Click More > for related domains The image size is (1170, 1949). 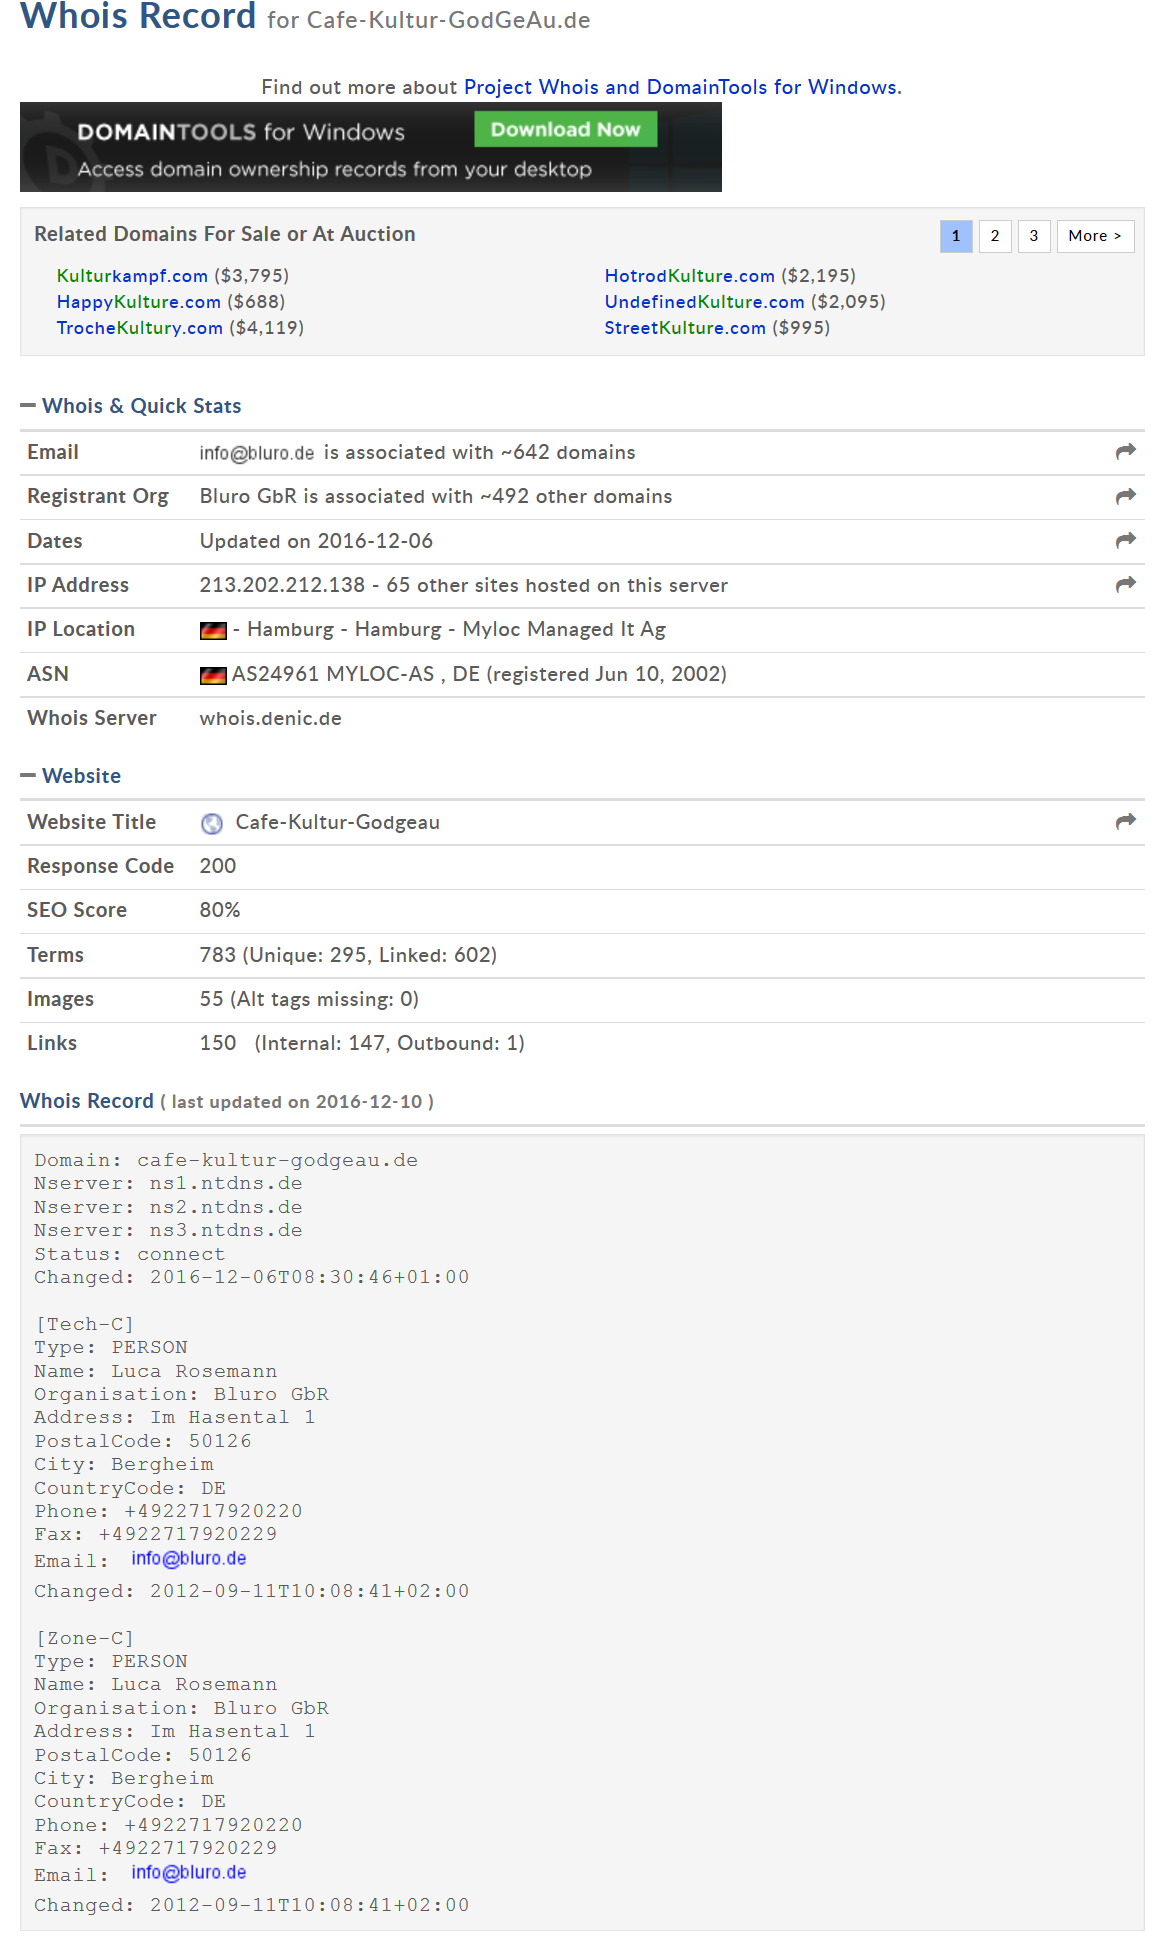1095,236
